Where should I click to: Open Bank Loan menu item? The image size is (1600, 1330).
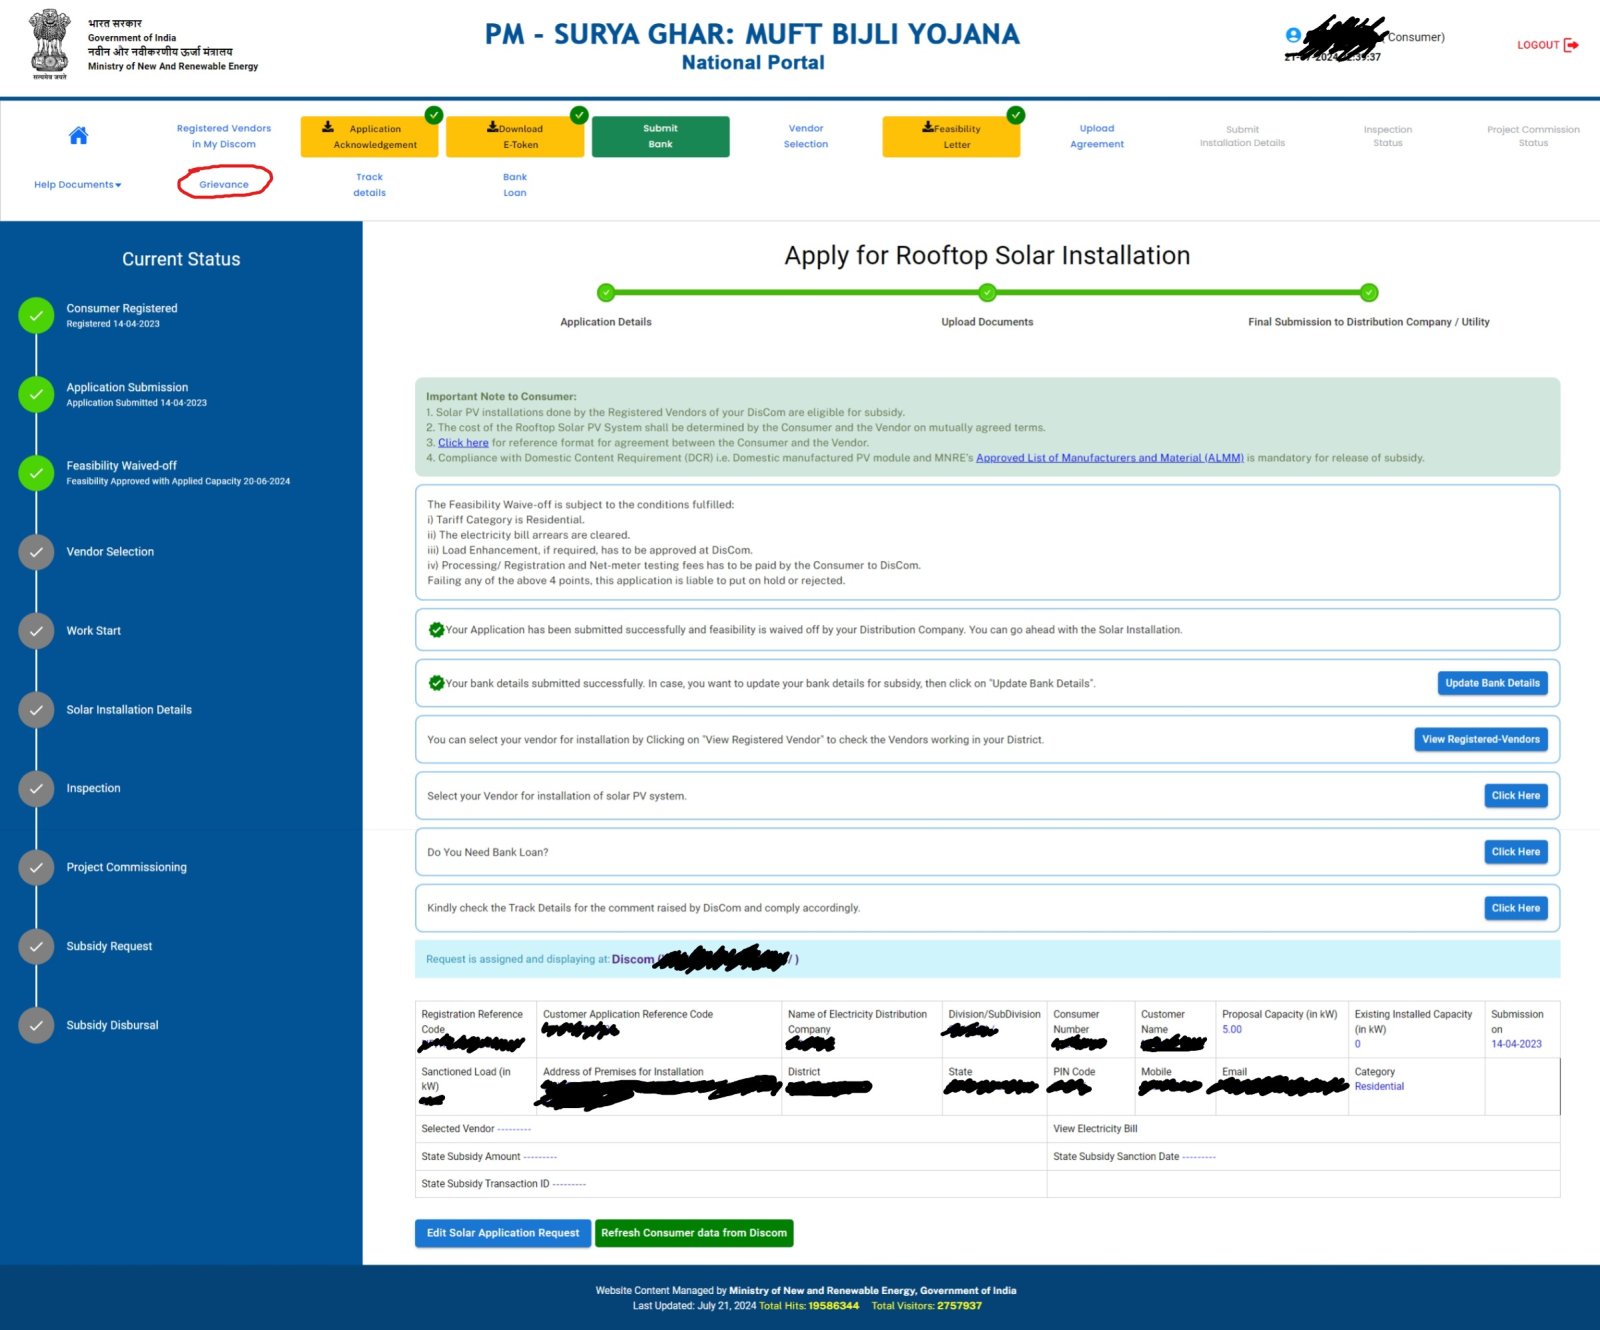click(x=515, y=185)
